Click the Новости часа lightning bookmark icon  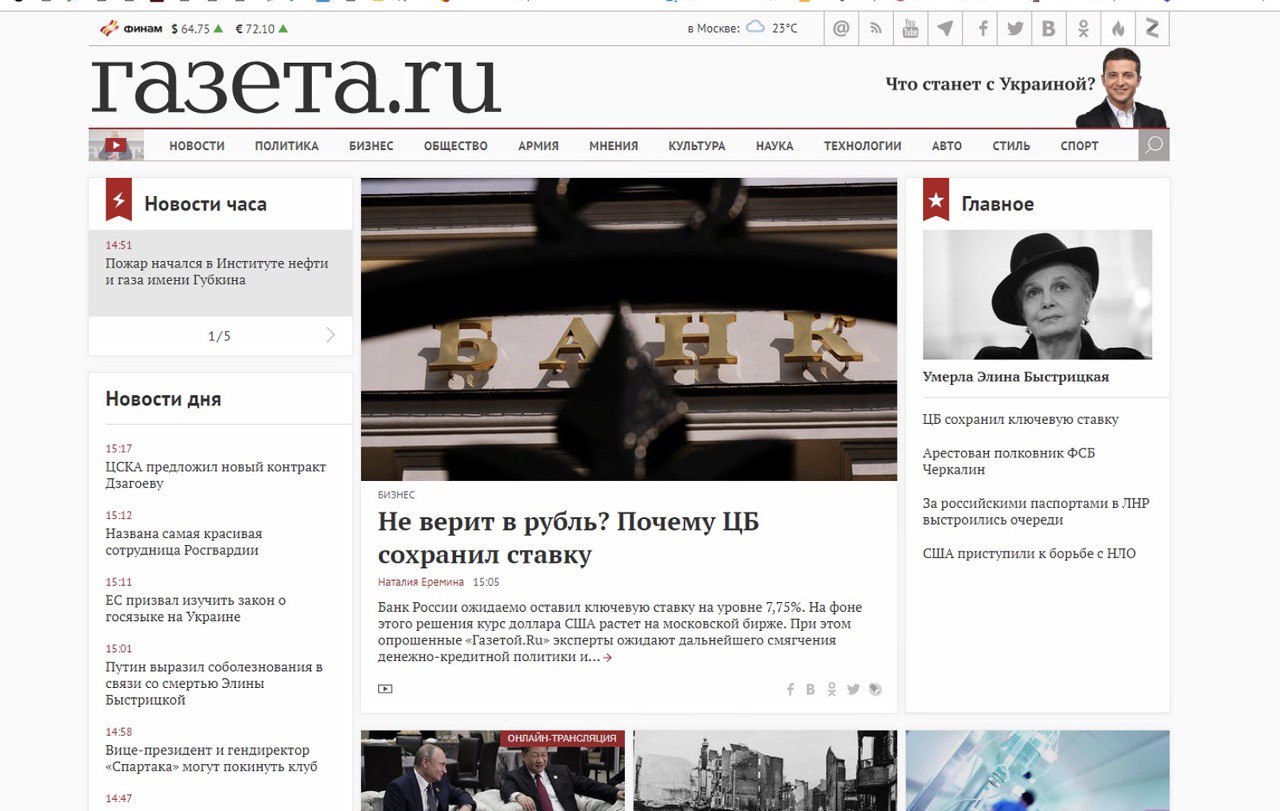[119, 200]
